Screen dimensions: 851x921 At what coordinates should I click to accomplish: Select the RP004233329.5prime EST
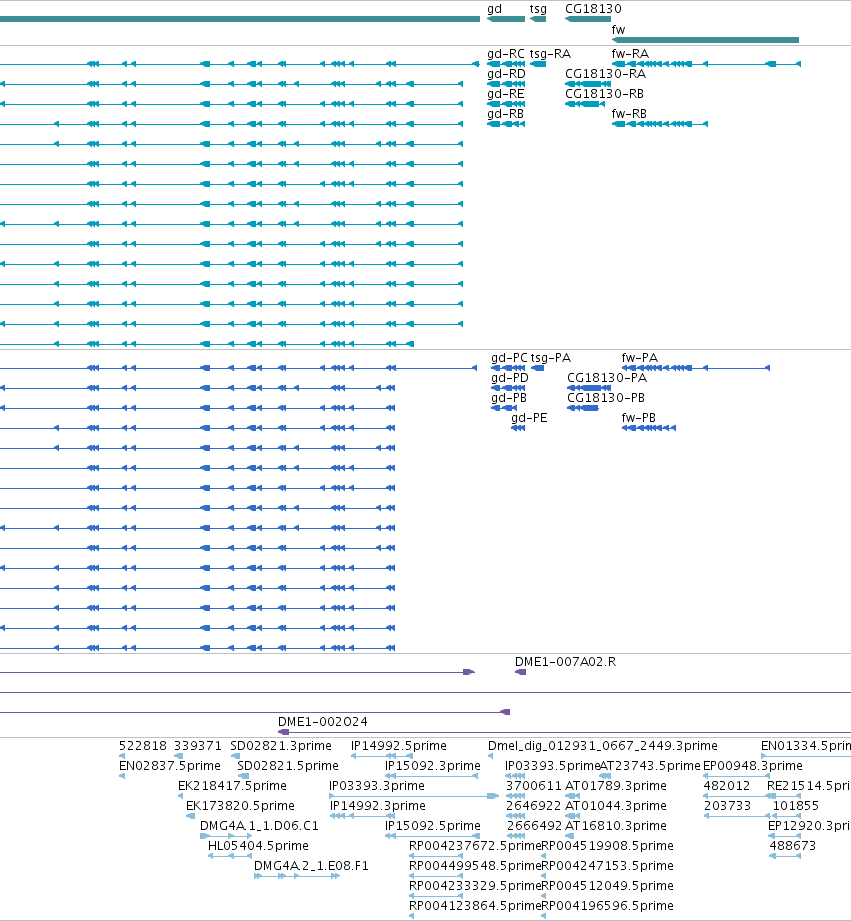coord(436,896)
